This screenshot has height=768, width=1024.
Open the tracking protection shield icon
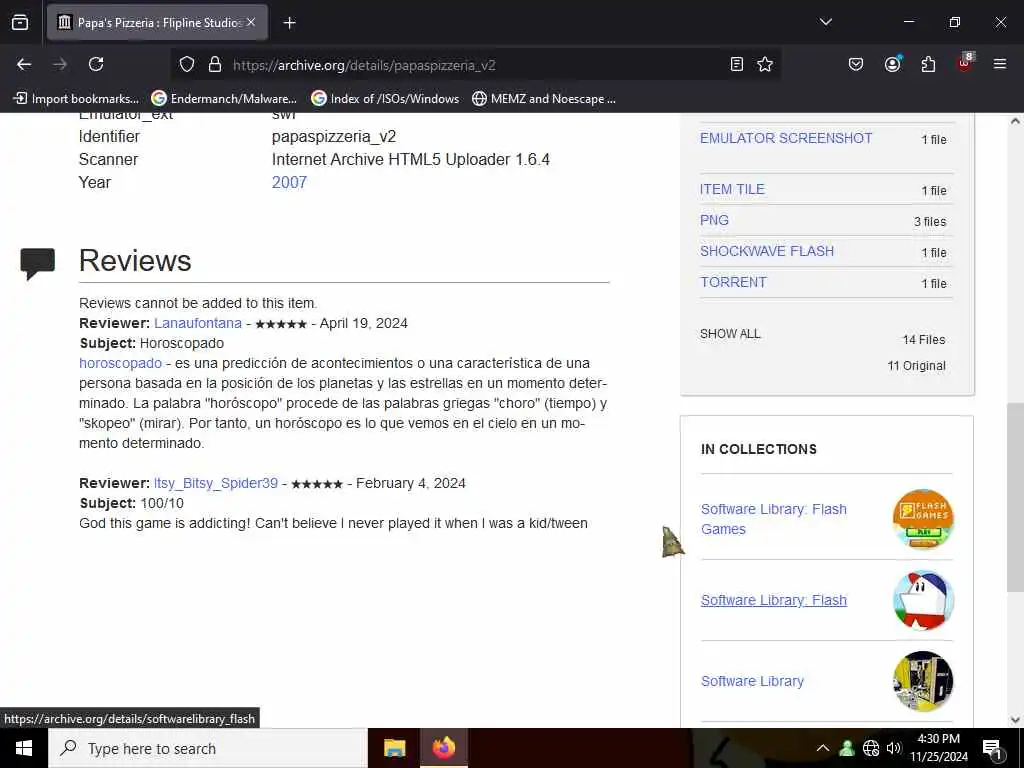pos(187,65)
